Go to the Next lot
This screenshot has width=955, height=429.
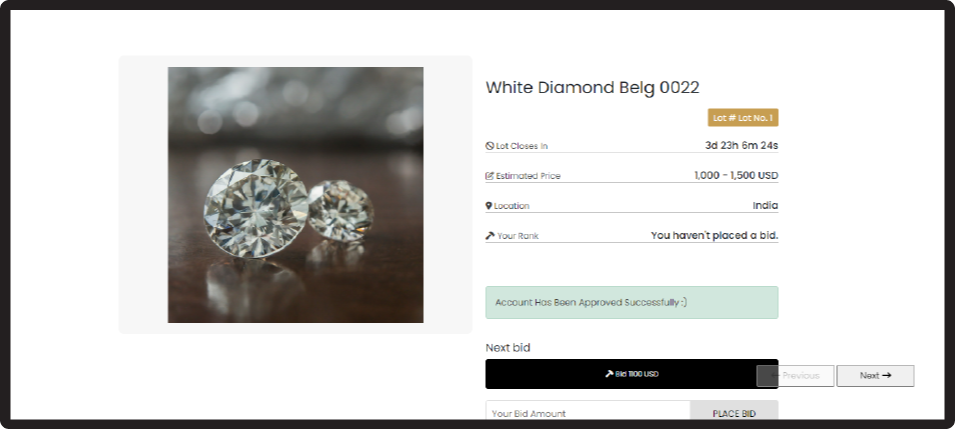tap(875, 376)
